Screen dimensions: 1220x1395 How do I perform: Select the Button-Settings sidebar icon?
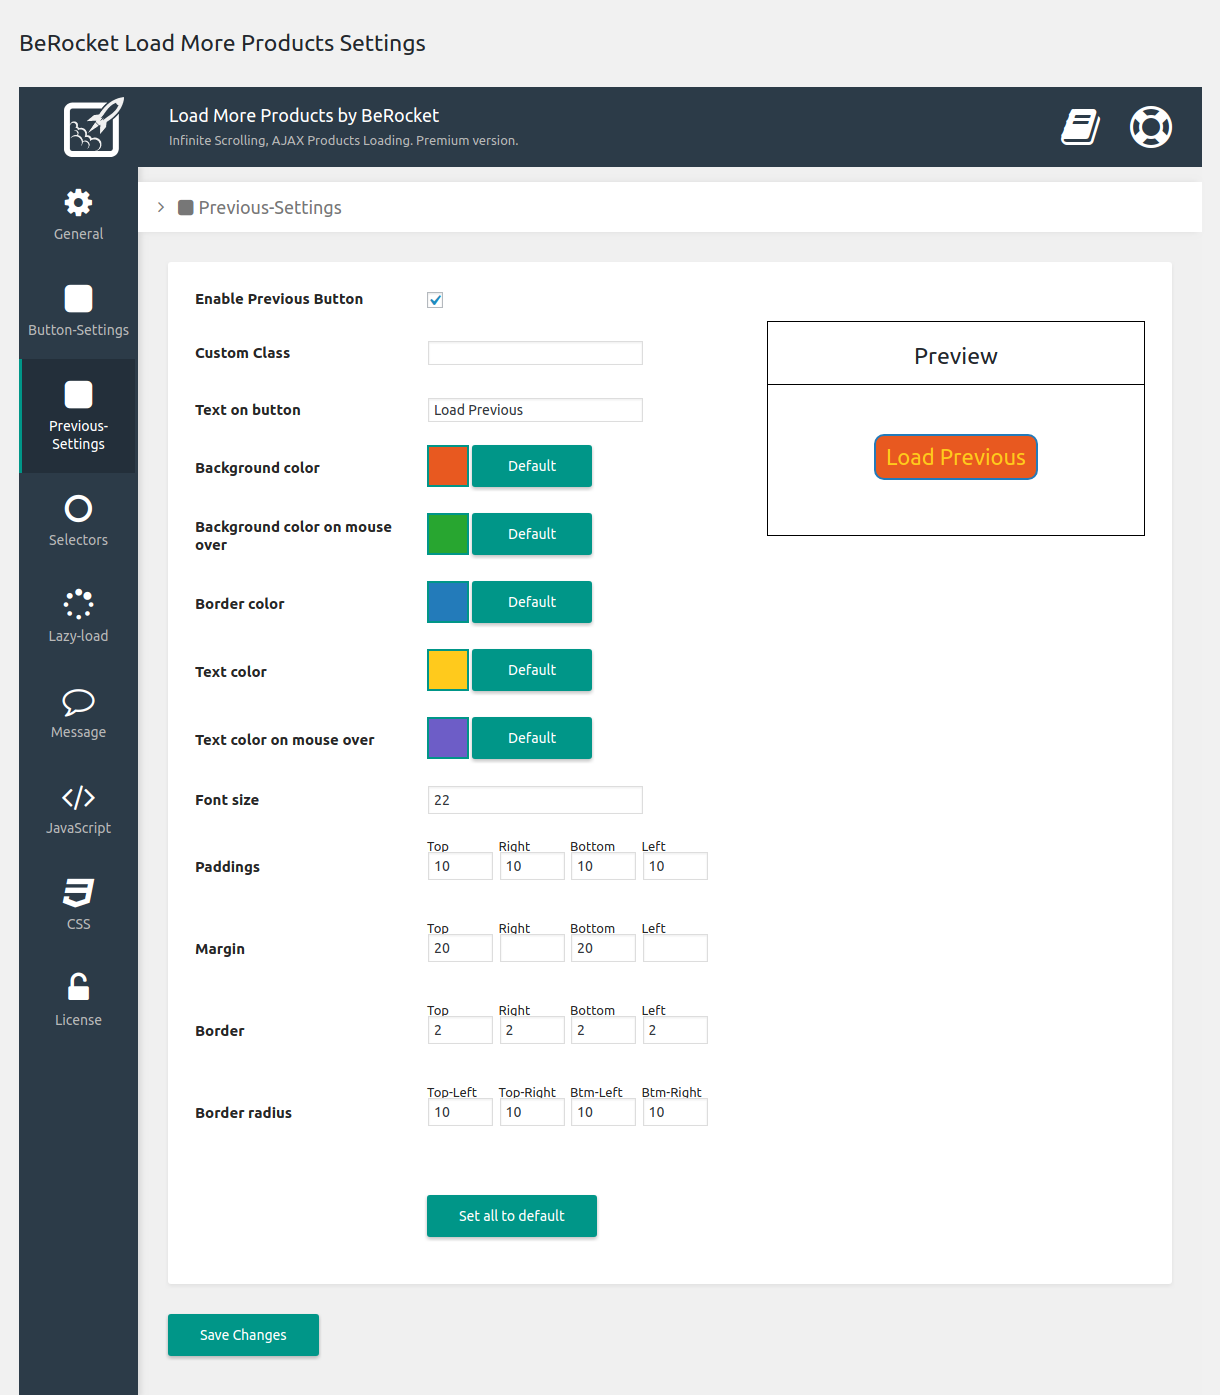pyautogui.click(x=78, y=297)
